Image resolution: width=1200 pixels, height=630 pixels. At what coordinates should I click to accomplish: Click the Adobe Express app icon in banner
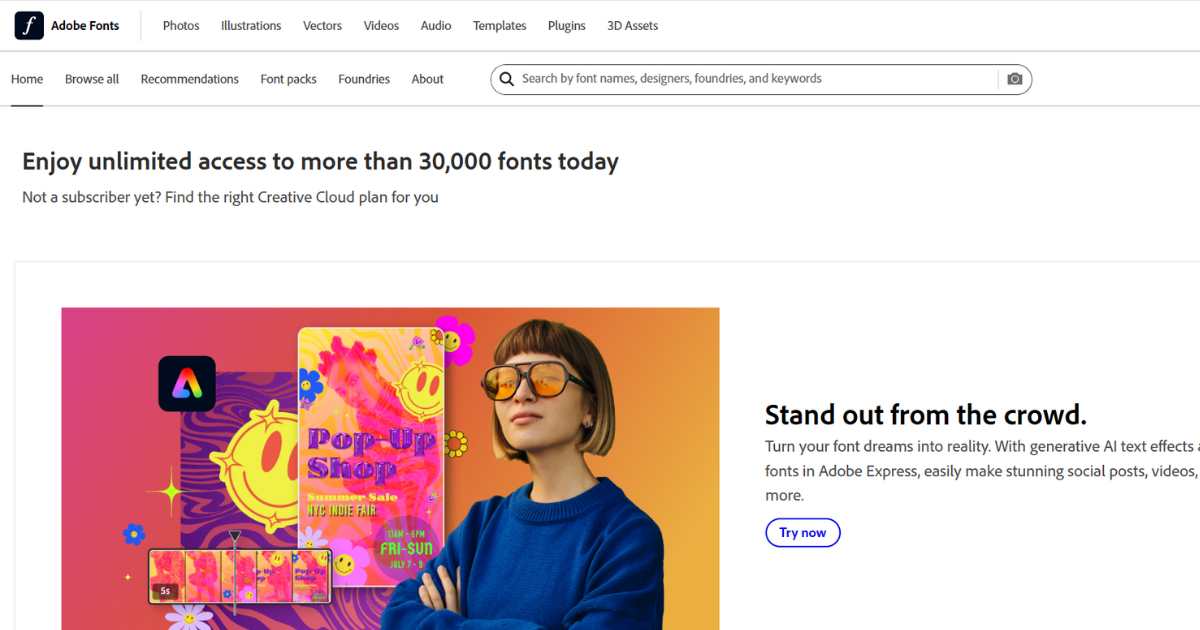click(x=187, y=384)
